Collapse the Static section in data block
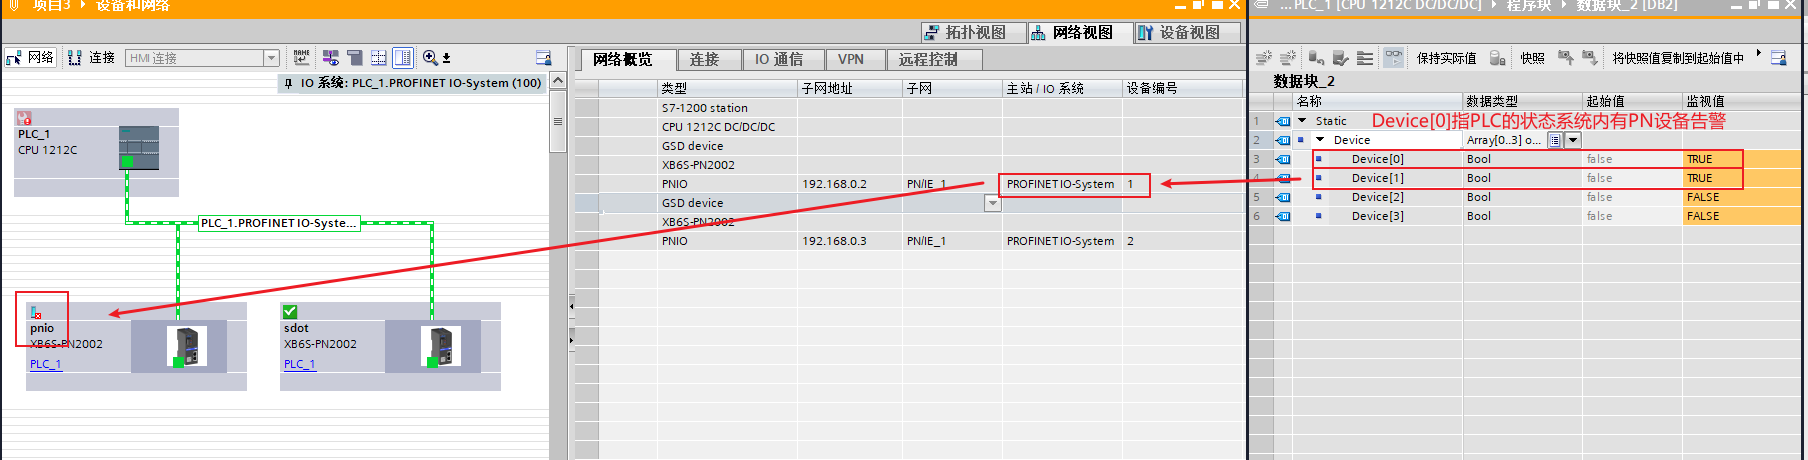 (x=1302, y=121)
